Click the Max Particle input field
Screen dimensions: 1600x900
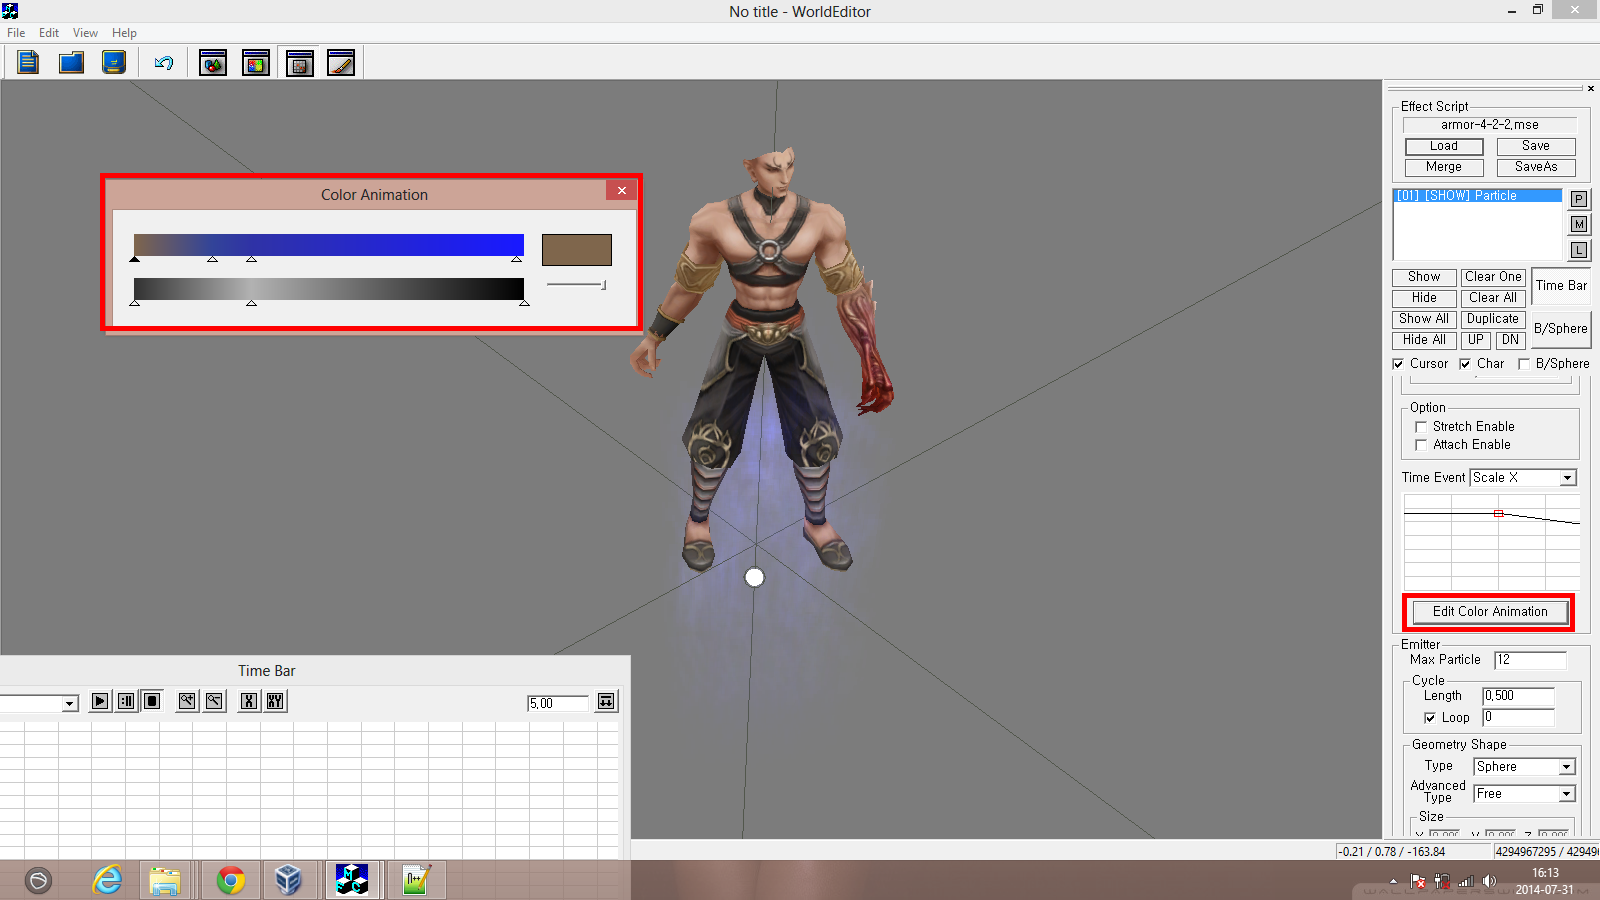coord(1530,660)
